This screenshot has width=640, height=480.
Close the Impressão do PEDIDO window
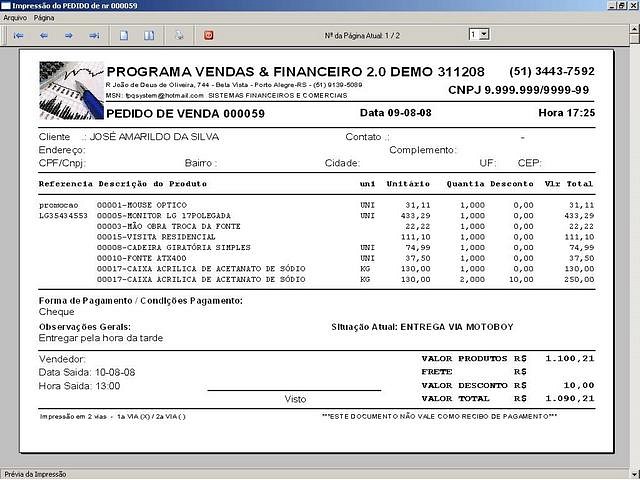click(631, 6)
